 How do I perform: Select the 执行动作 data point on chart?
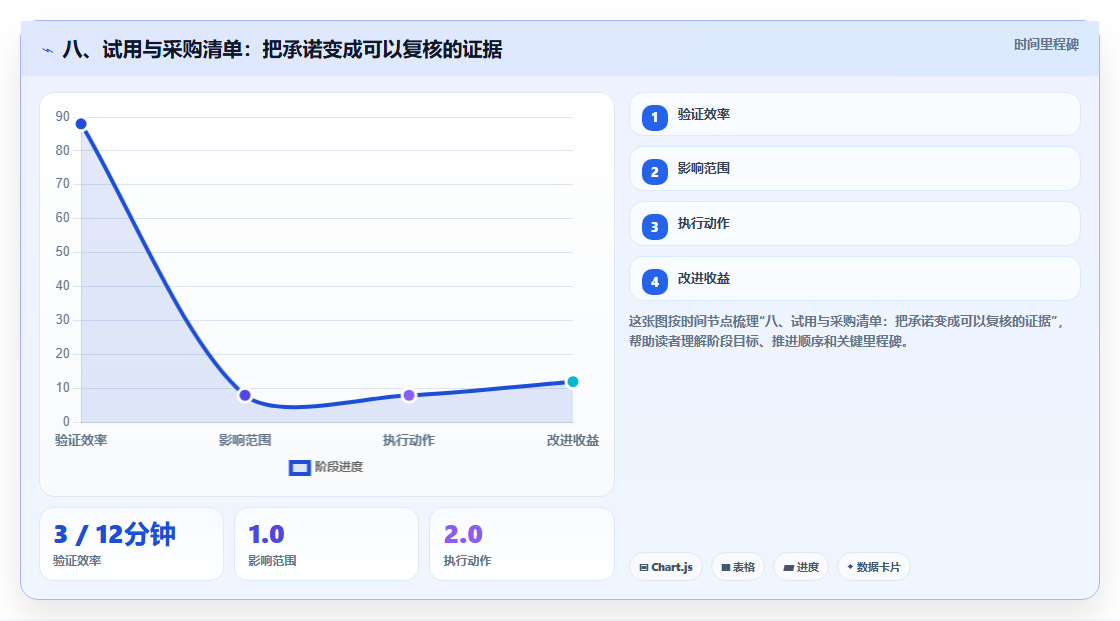[x=409, y=395]
